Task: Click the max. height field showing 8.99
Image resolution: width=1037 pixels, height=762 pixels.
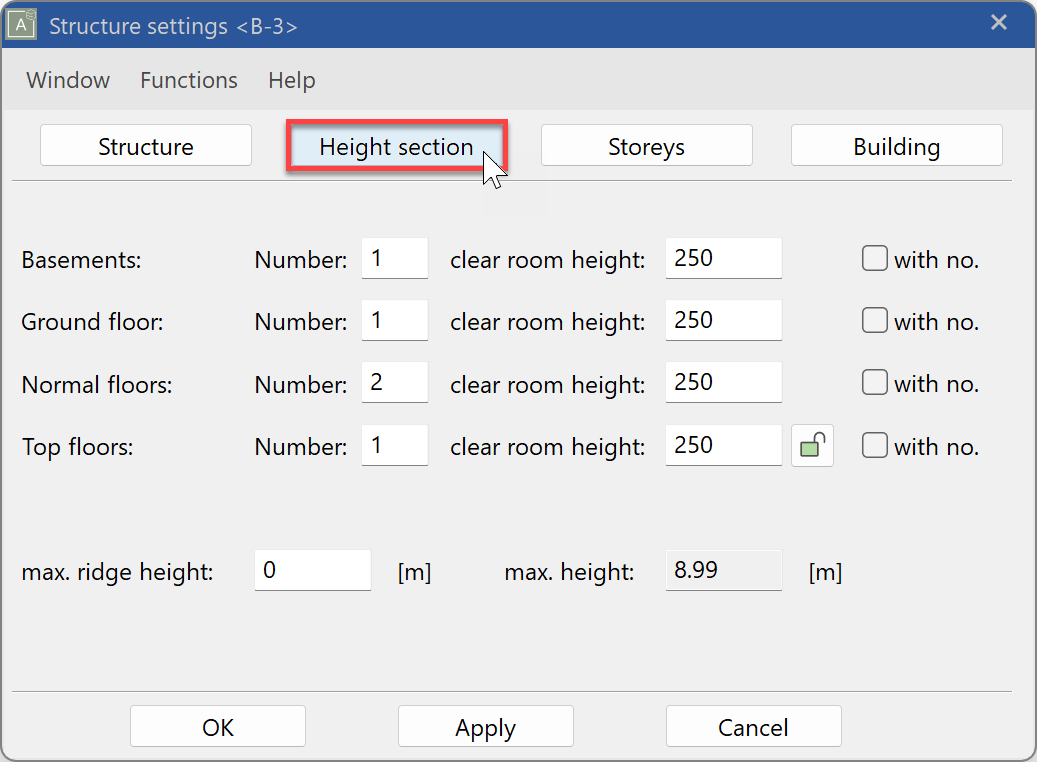Action: tap(723, 569)
